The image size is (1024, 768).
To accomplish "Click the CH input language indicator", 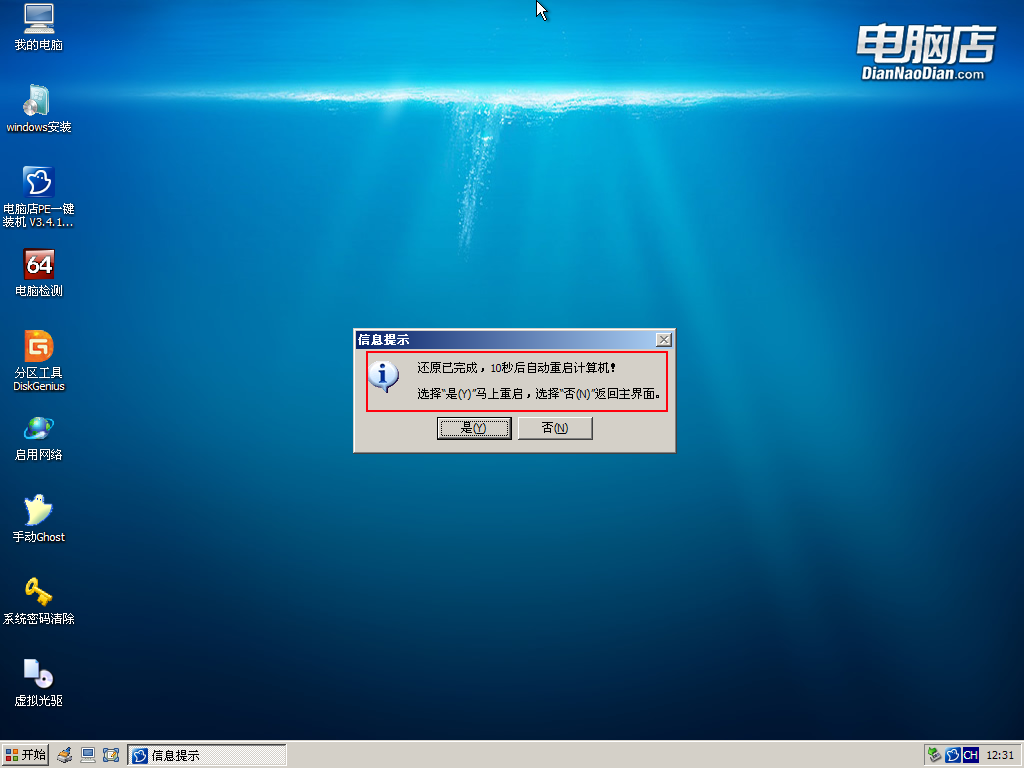I will tap(970, 755).
